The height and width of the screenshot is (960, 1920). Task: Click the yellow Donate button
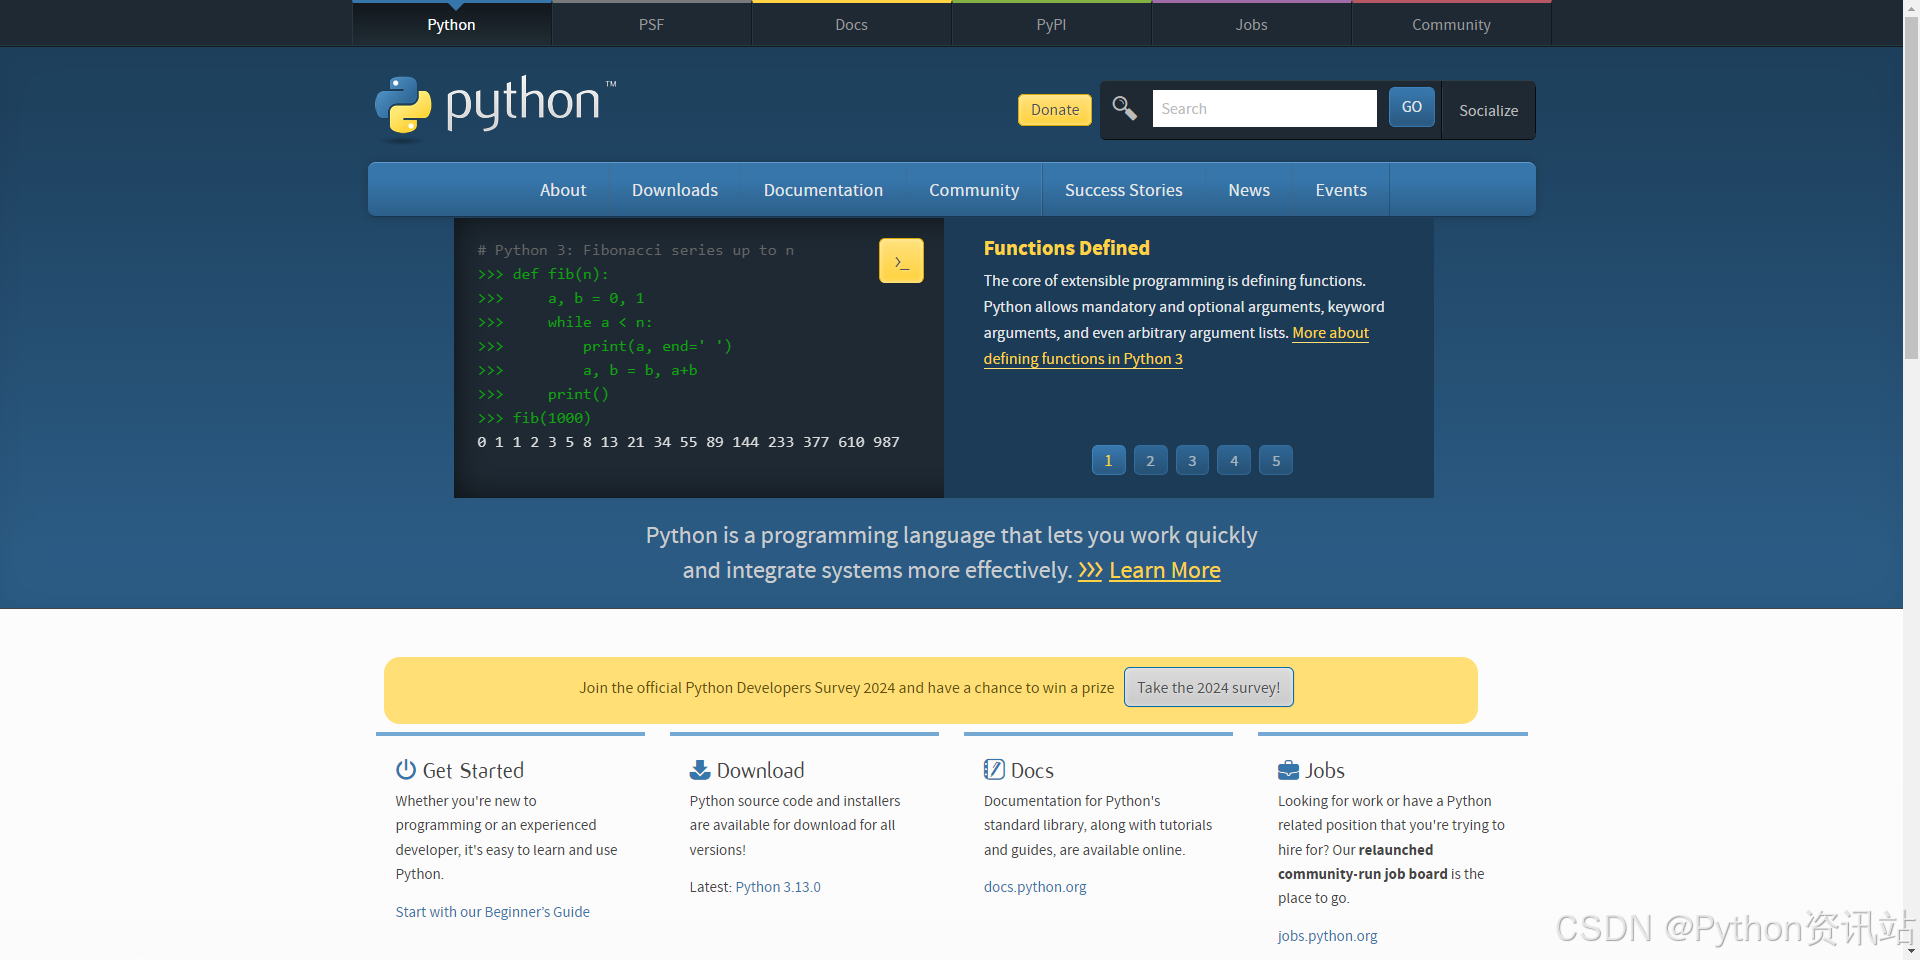pos(1055,110)
